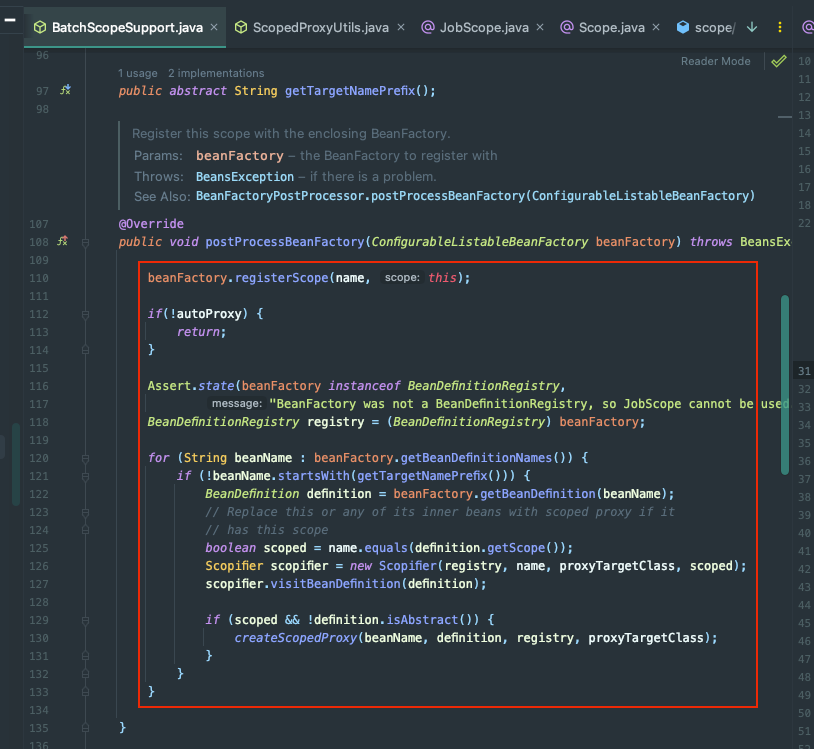This screenshot has width=814, height=749.
Task: Click the getTargetNamePrefix method name on line 97
Action: [x=350, y=91]
